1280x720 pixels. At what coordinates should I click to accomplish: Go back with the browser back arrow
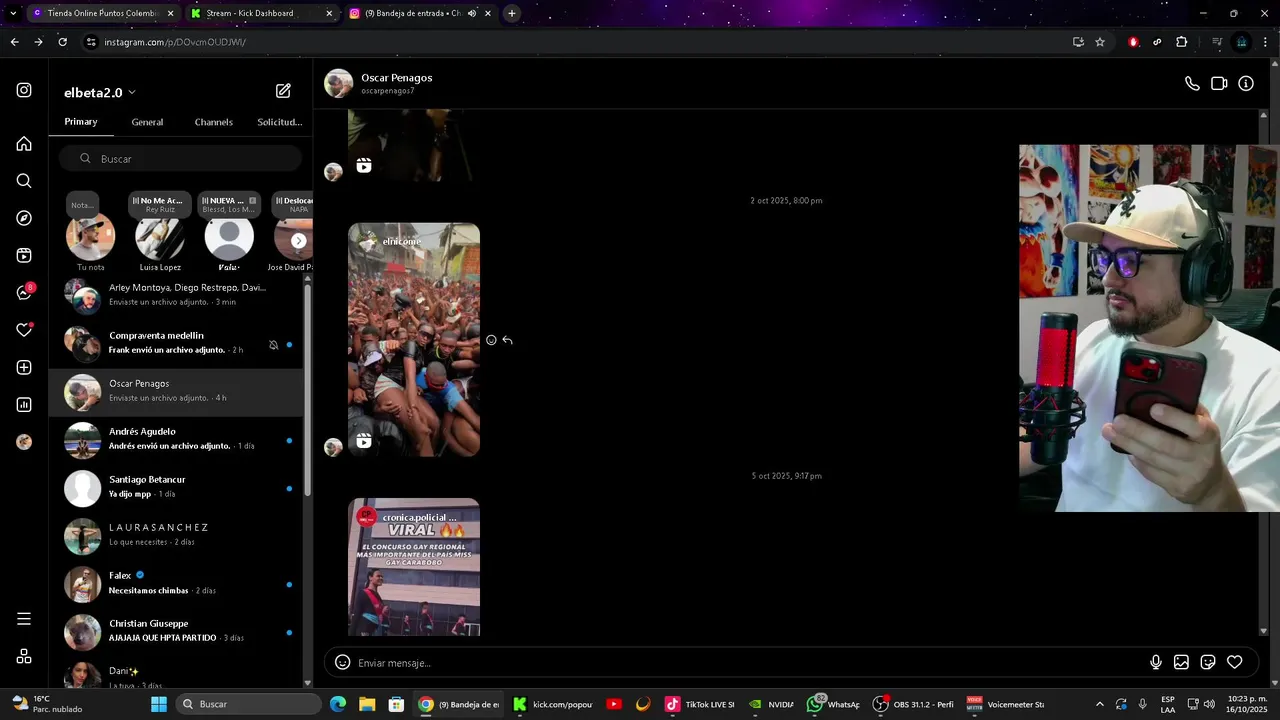point(14,42)
